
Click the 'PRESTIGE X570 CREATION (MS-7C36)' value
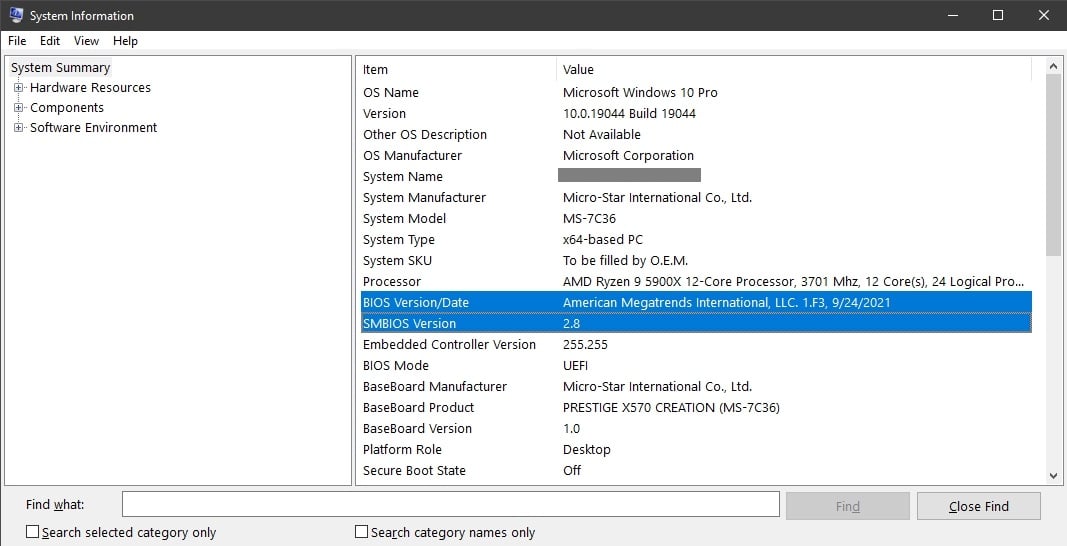coord(671,408)
